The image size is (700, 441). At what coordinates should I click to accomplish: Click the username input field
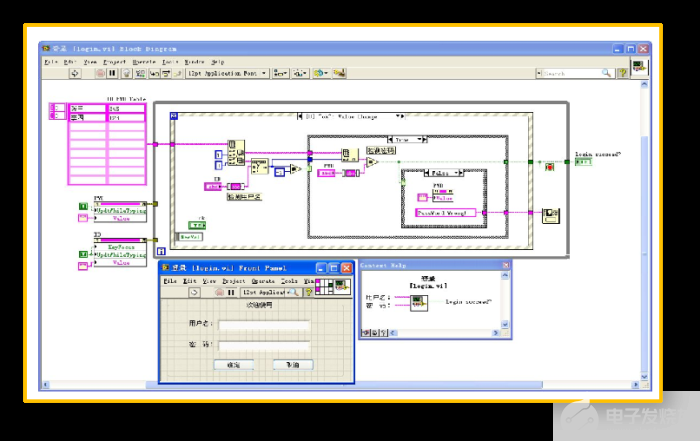[x=264, y=324]
